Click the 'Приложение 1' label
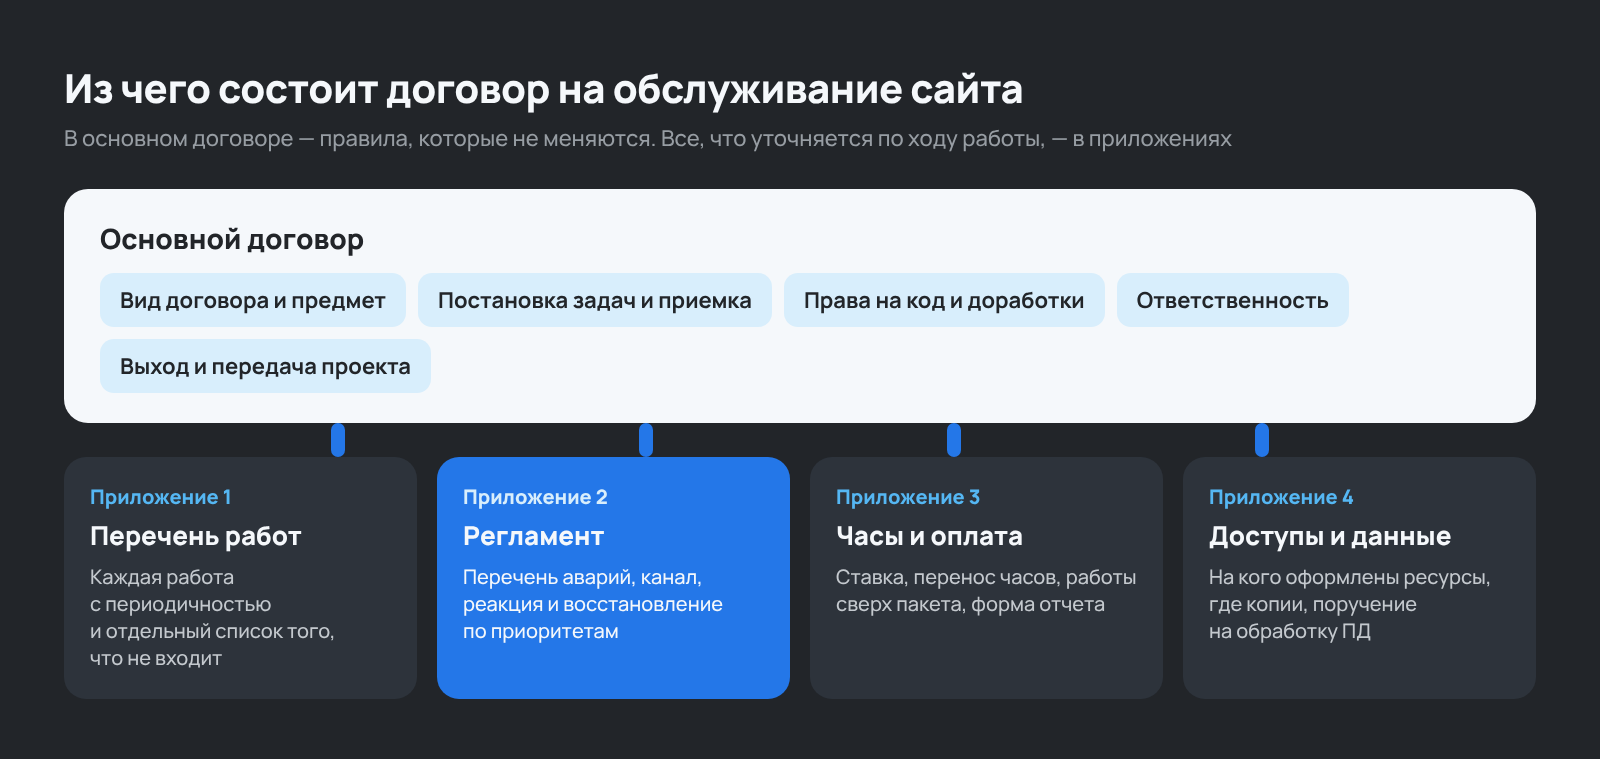This screenshot has width=1600, height=759. coord(161,497)
